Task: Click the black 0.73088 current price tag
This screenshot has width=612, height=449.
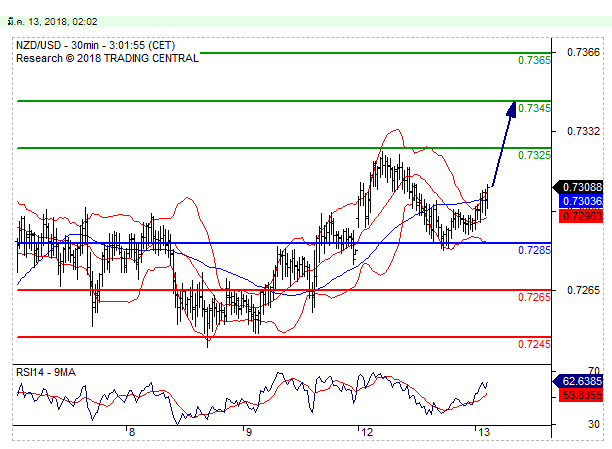Action: tap(579, 187)
